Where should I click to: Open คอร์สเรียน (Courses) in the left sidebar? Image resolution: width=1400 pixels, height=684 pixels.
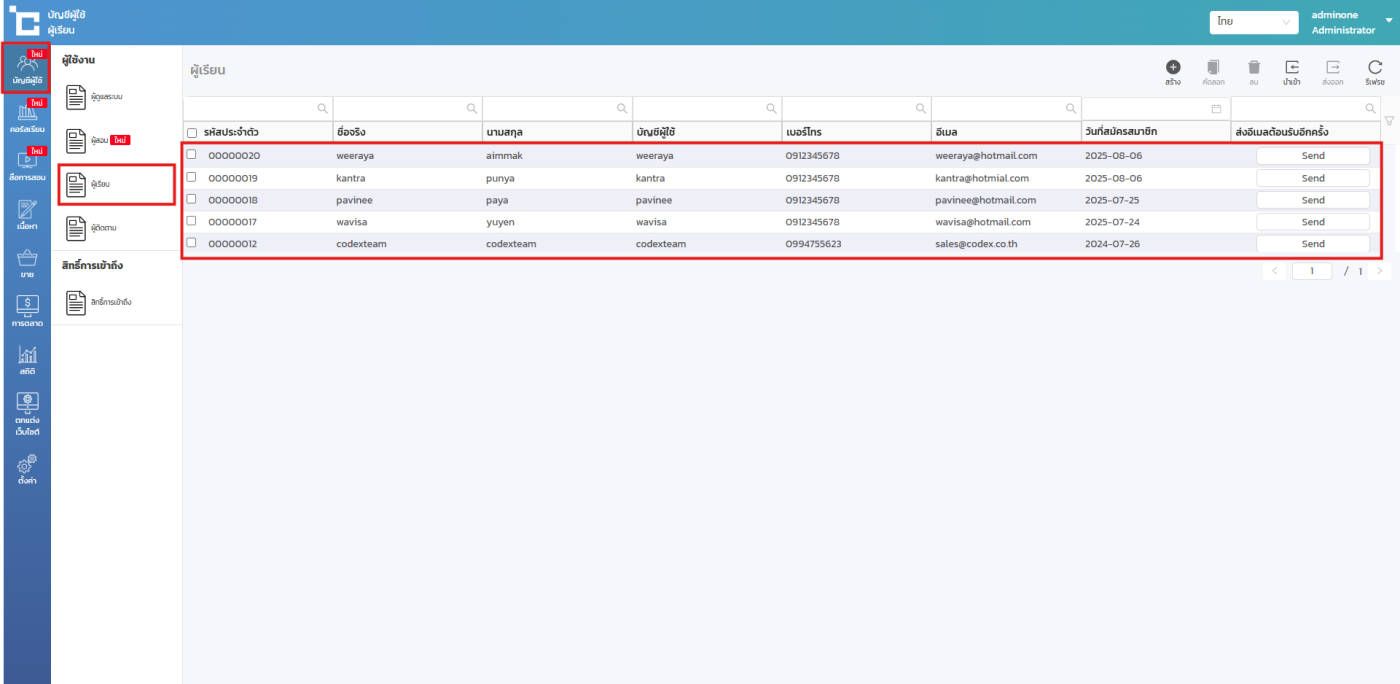point(26,118)
